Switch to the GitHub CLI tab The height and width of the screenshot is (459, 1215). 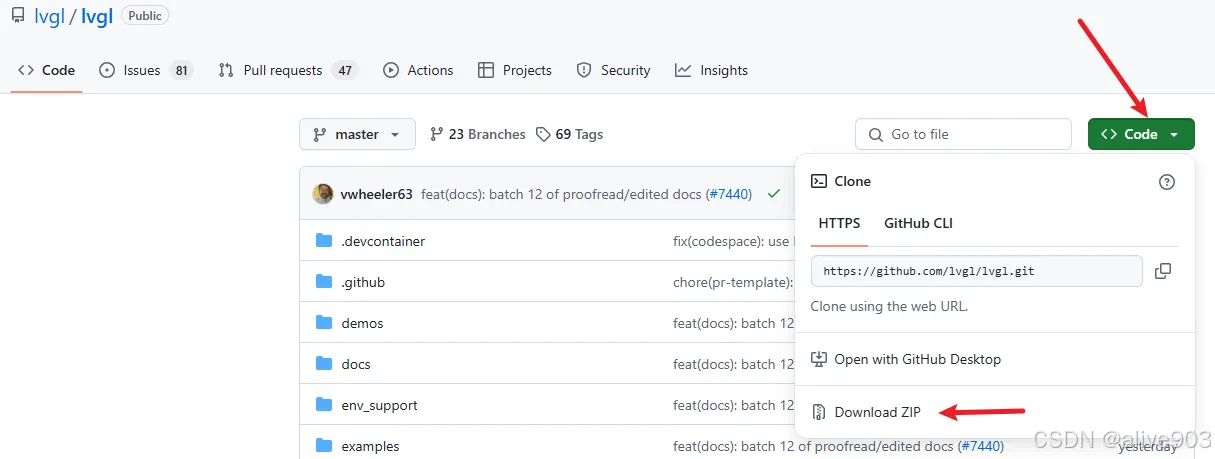click(x=918, y=223)
